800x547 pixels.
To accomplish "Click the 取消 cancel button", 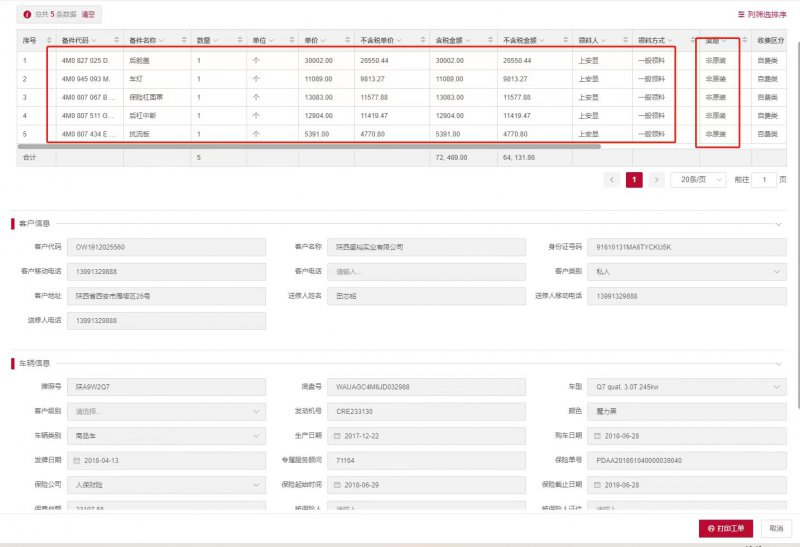I will 776,528.
